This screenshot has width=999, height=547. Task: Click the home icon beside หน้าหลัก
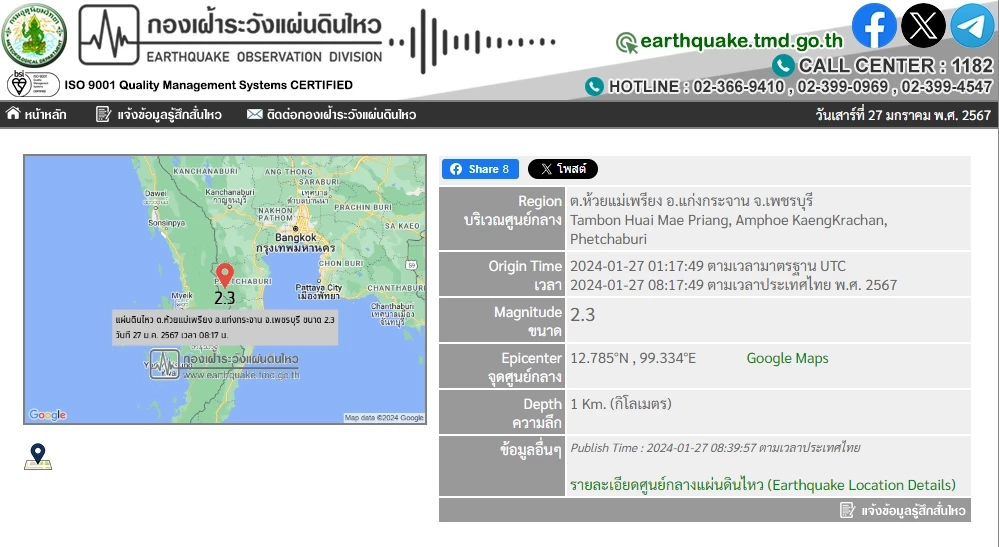[x=13, y=113]
